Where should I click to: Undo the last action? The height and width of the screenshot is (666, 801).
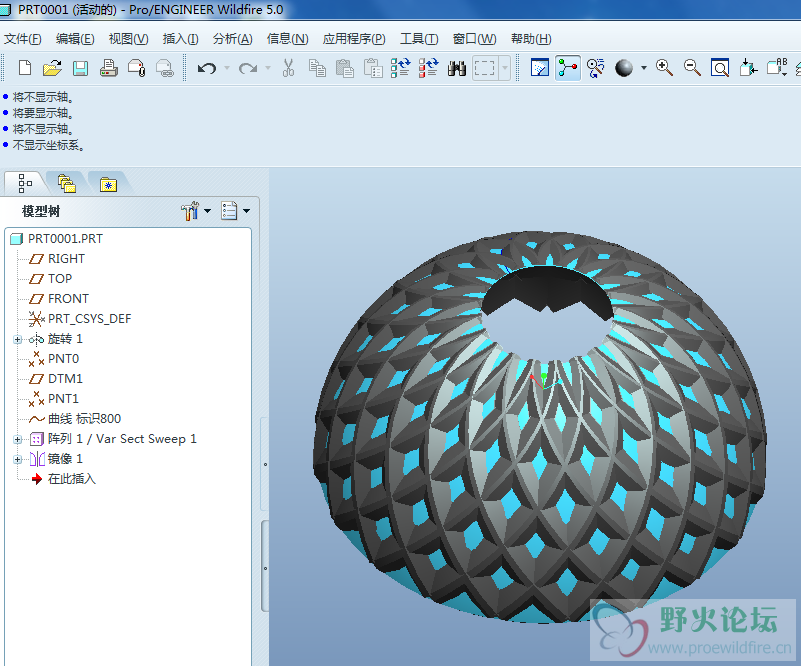click(x=207, y=68)
